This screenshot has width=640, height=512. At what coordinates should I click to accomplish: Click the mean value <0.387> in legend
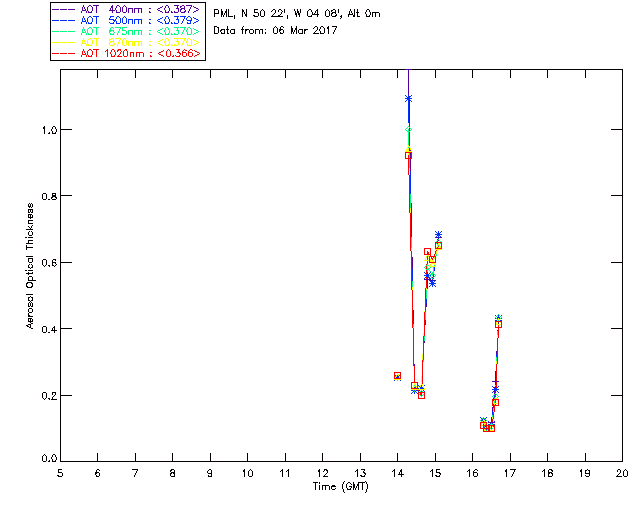178,9
